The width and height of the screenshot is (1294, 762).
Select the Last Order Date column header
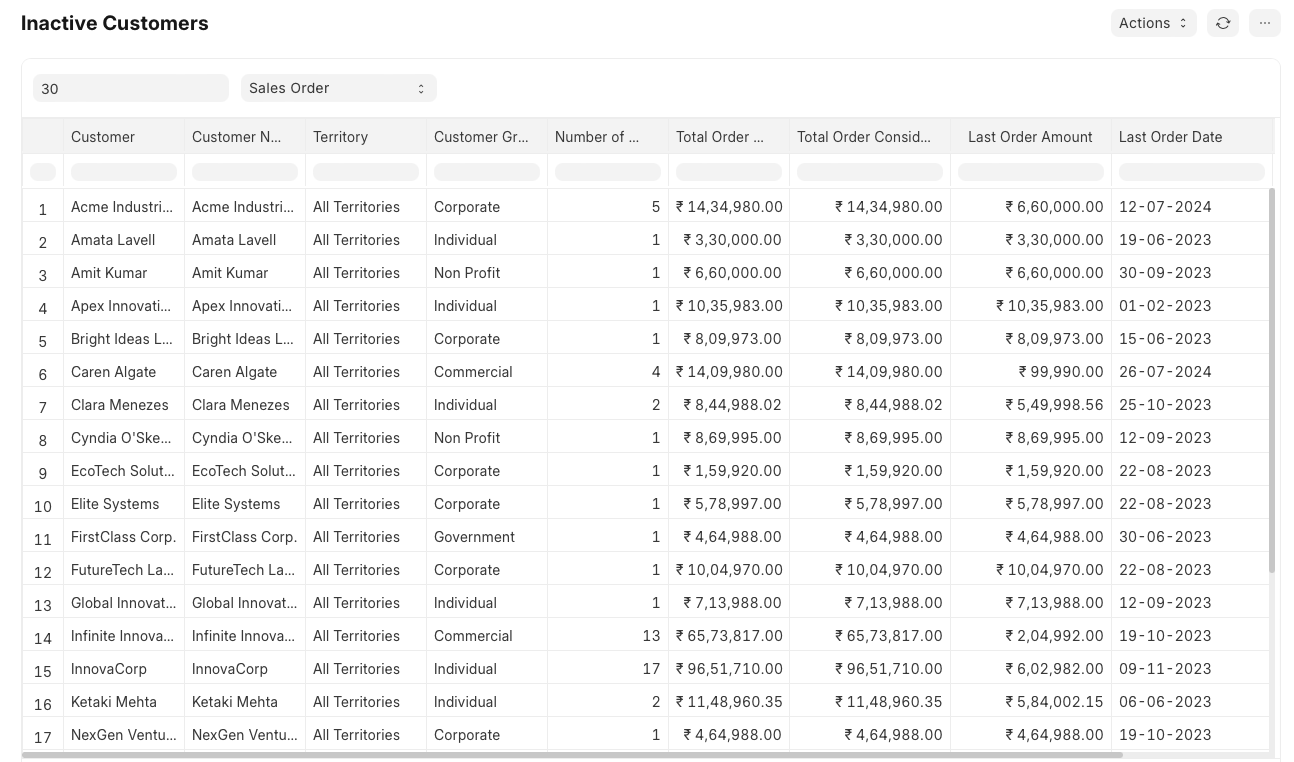click(1170, 137)
